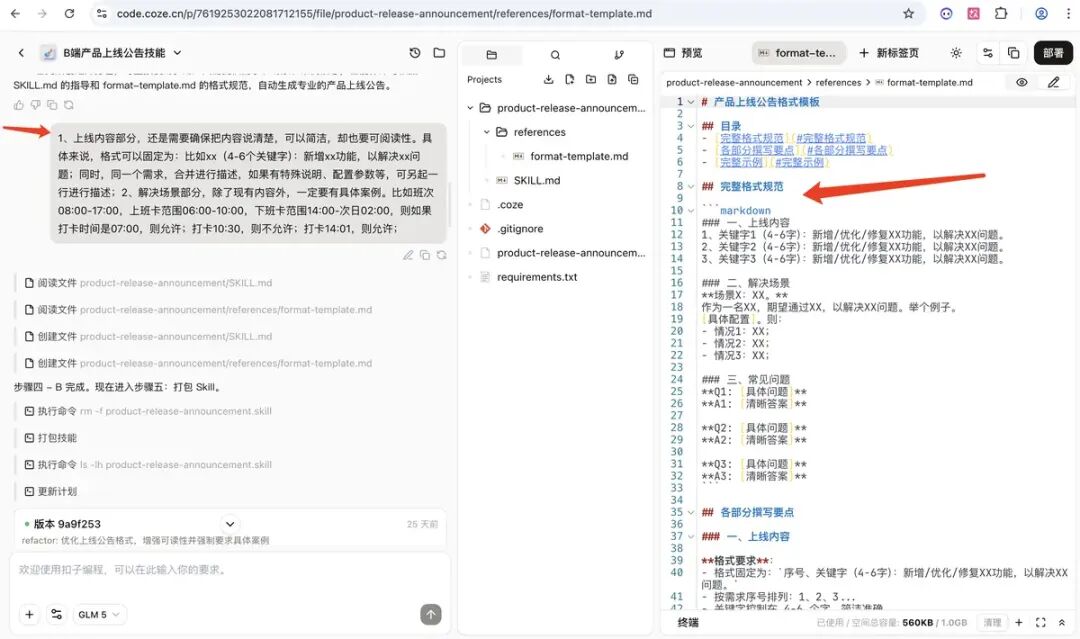Fold the 完整格式规范 section at line 8
Image resolution: width=1080 pixels, height=639 pixels.
point(691,186)
